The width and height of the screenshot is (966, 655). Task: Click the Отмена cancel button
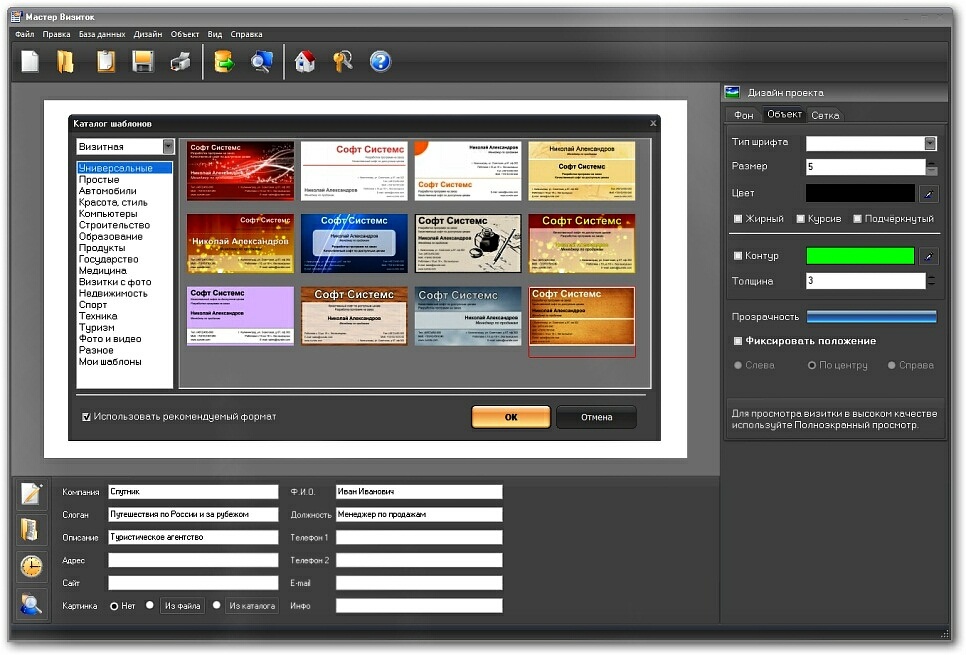(596, 417)
